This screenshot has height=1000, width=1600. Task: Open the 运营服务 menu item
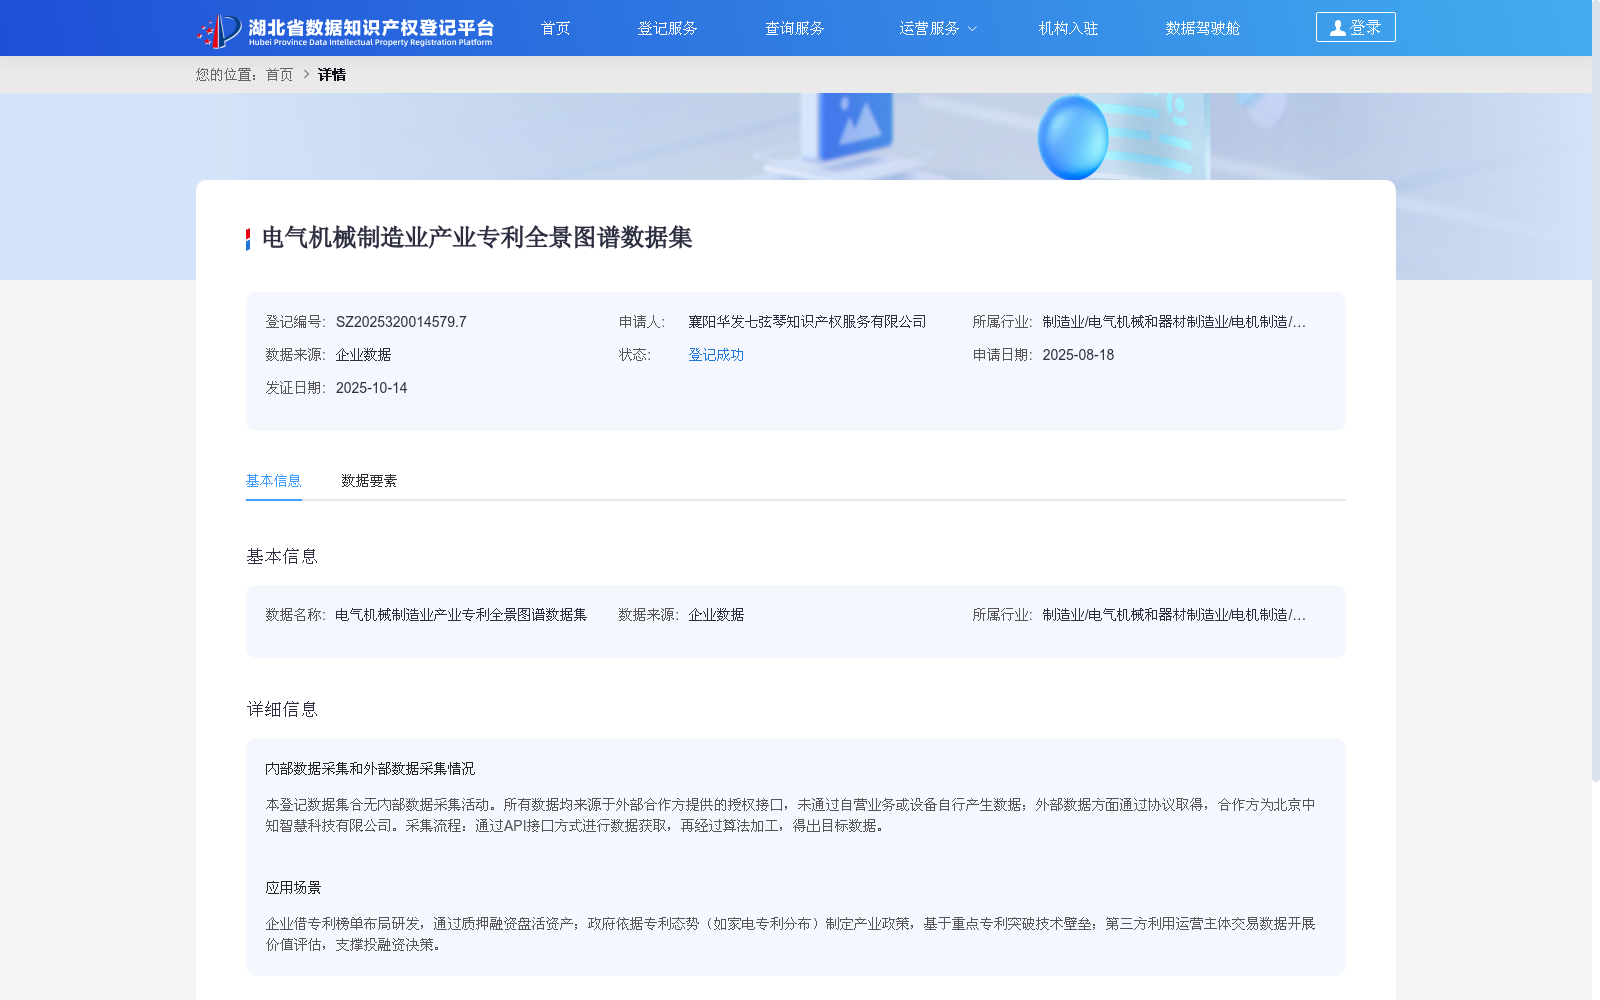tap(929, 28)
